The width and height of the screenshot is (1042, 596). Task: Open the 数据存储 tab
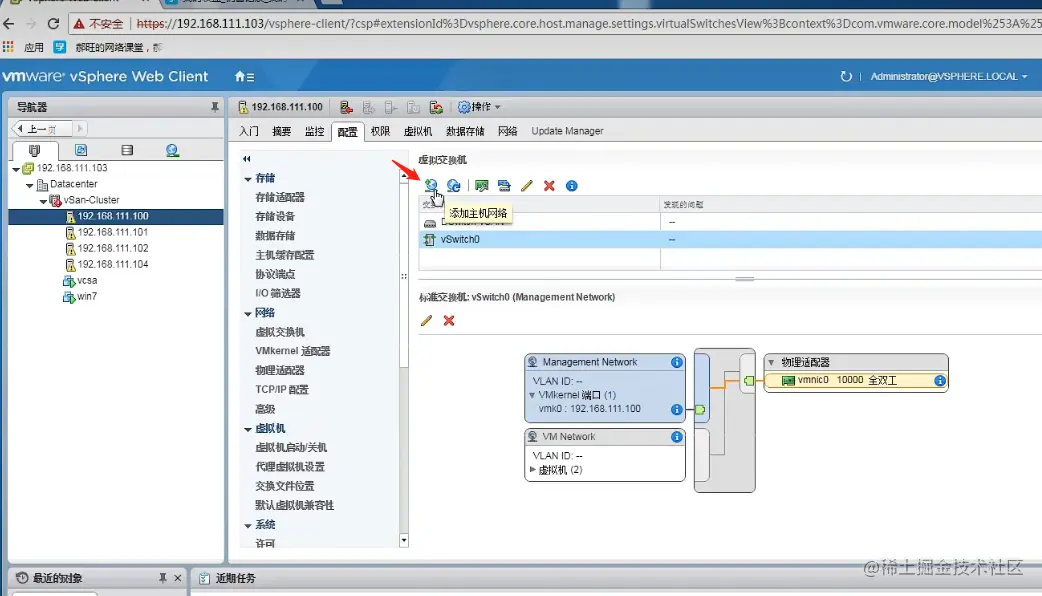tap(465, 131)
